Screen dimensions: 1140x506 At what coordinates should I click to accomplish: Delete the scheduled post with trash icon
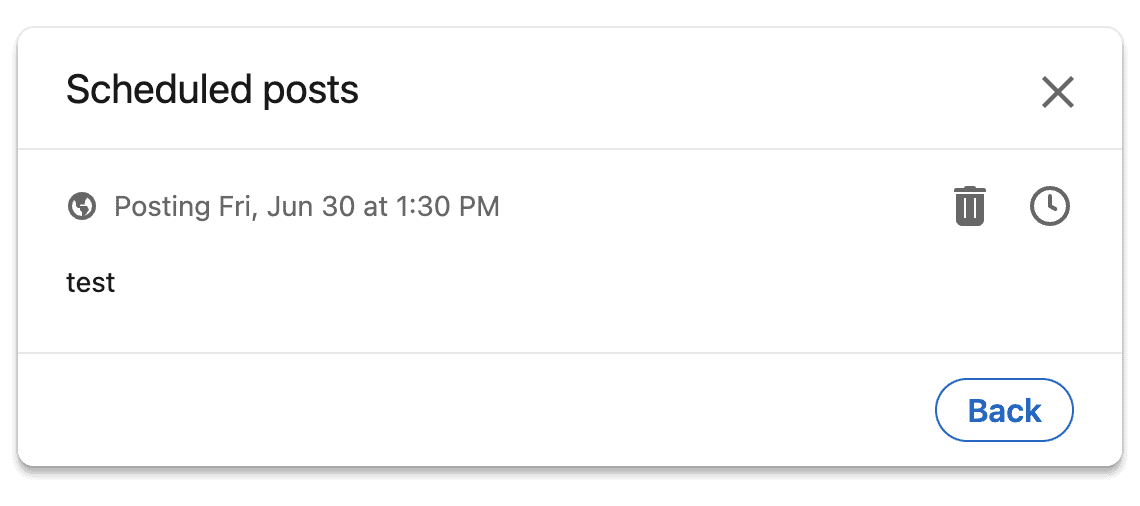[969, 206]
